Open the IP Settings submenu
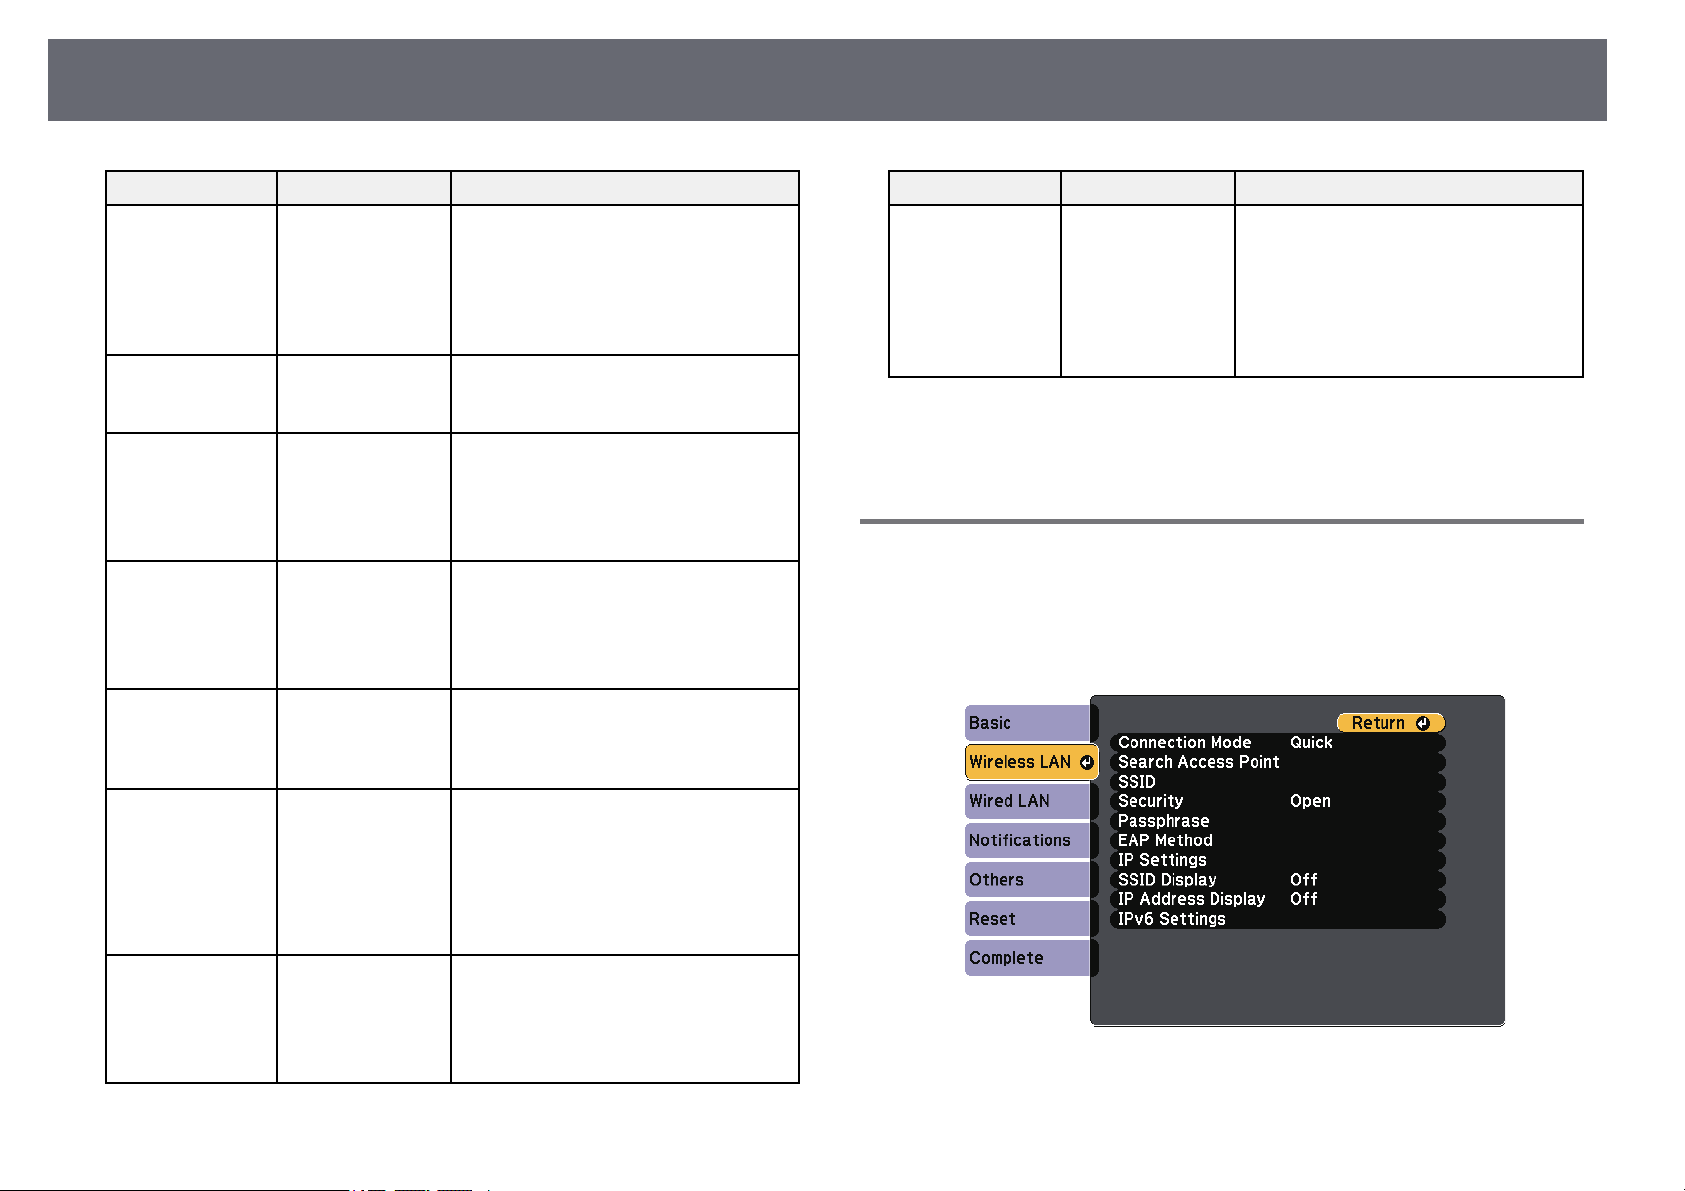This screenshot has height=1191, width=1685. click(x=1278, y=860)
